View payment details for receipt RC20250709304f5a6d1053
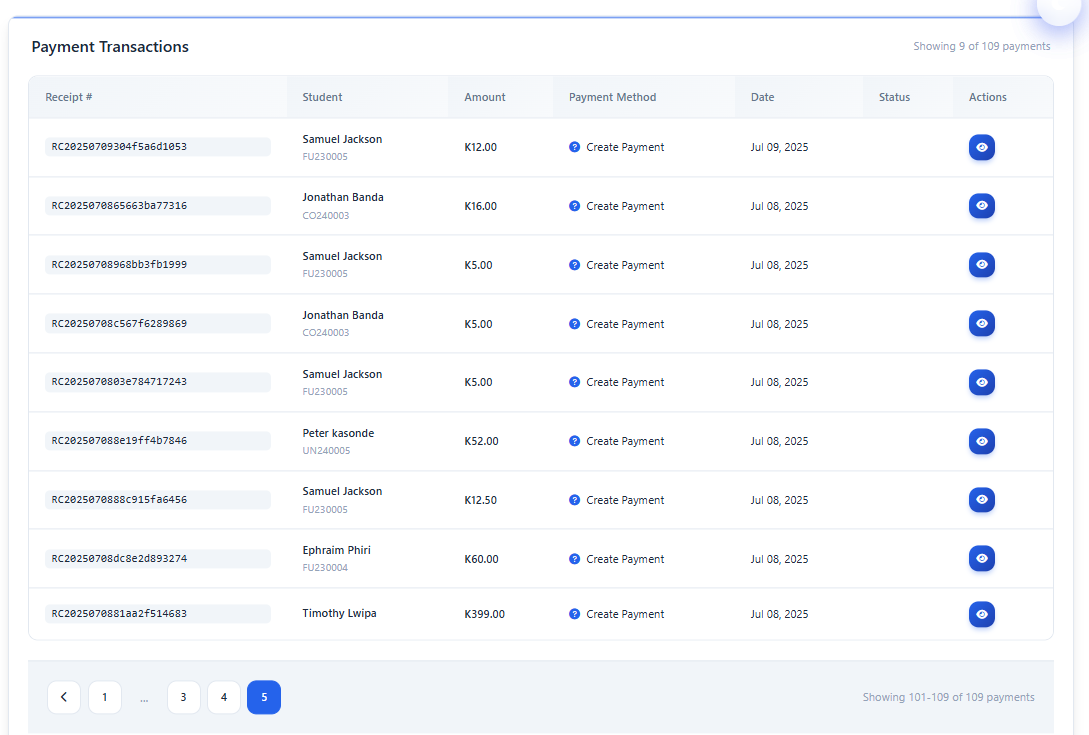This screenshot has height=735, width=1089. coord(981,147)
